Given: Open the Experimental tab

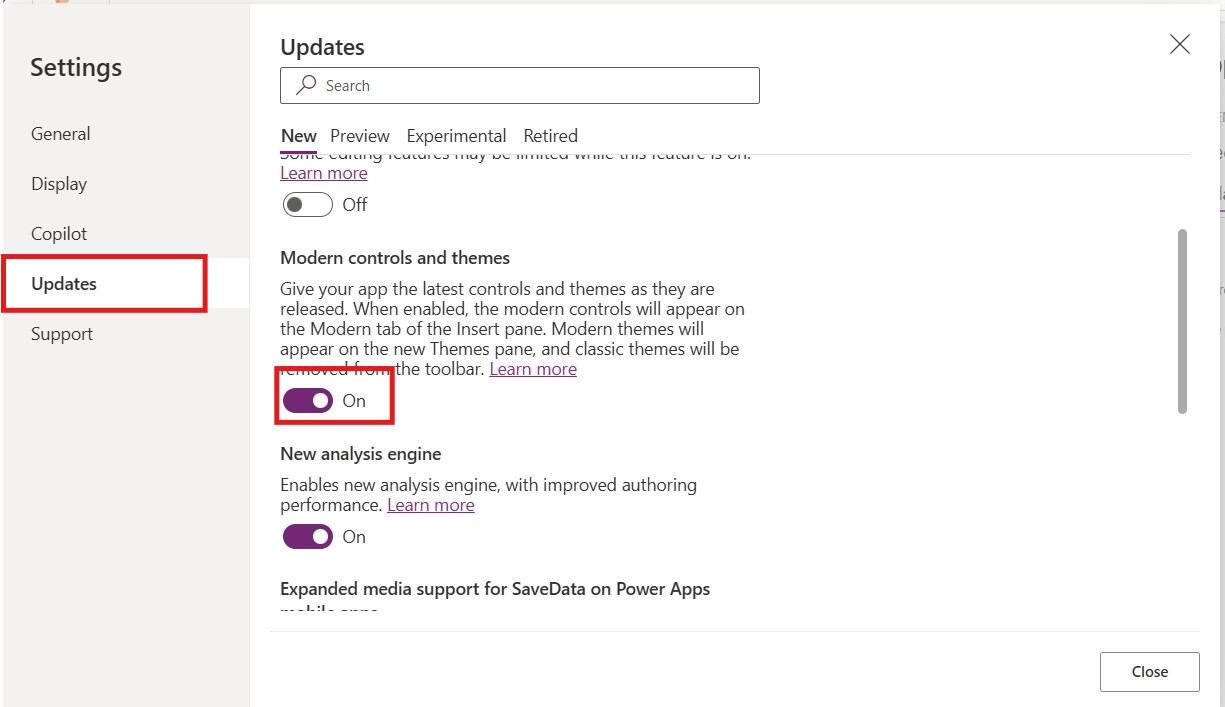Looking at the screenshot, I should [x=456, y=136].
